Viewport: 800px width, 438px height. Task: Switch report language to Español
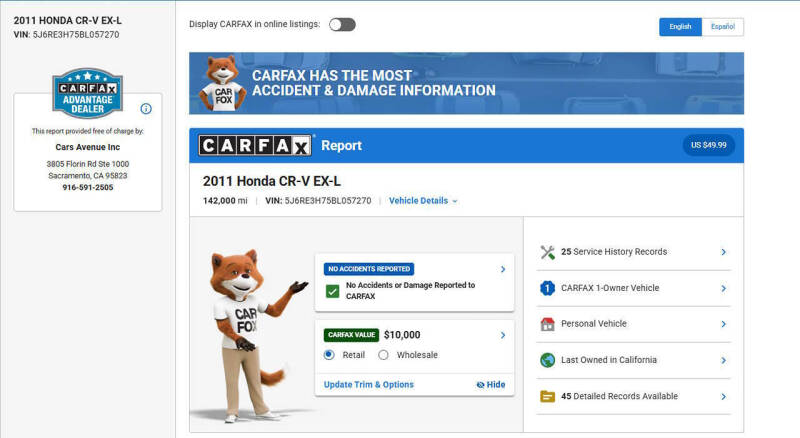722,27
